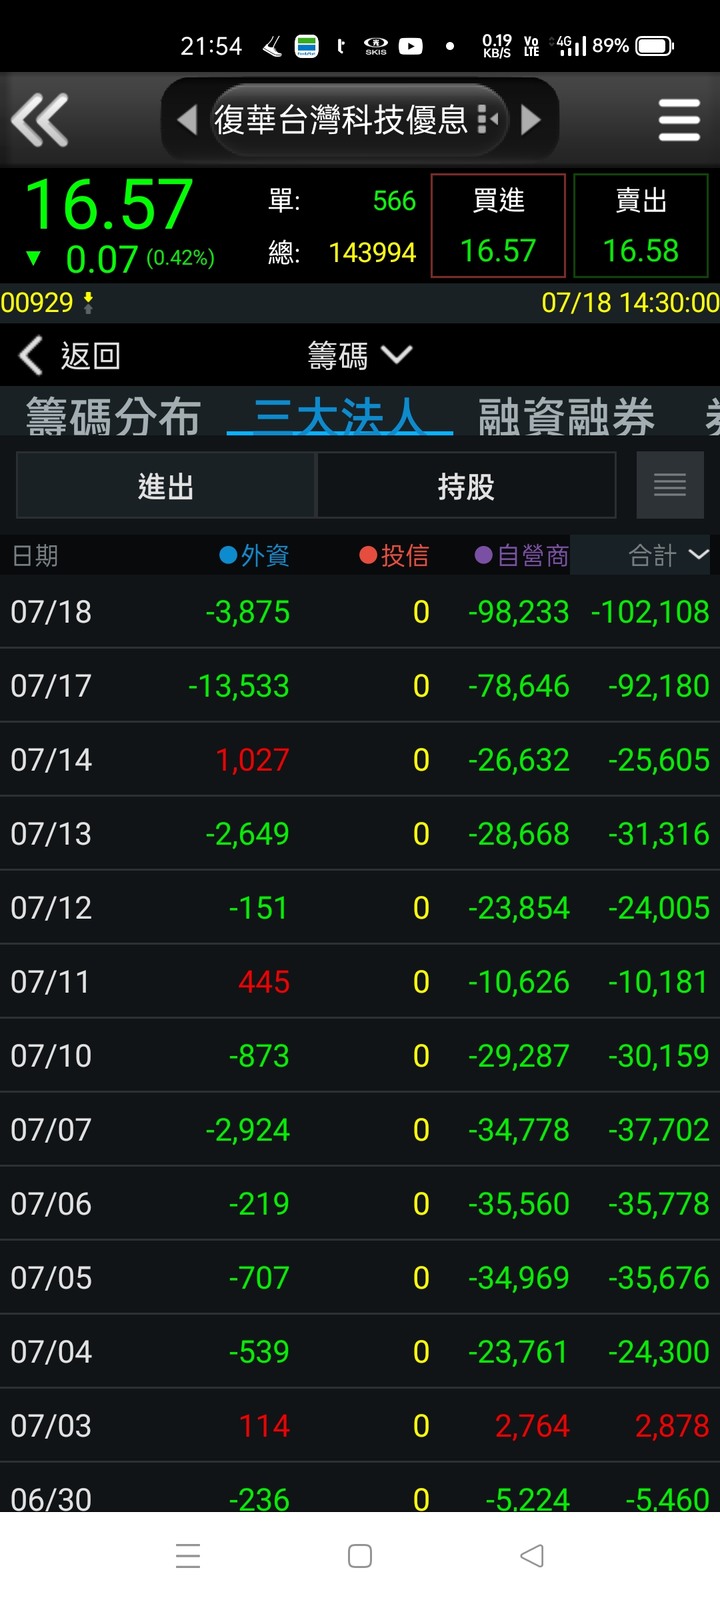Tap the 07/10 total -30,159
This screenshot has width=720, height=1600.
(x=659, y=1056)
